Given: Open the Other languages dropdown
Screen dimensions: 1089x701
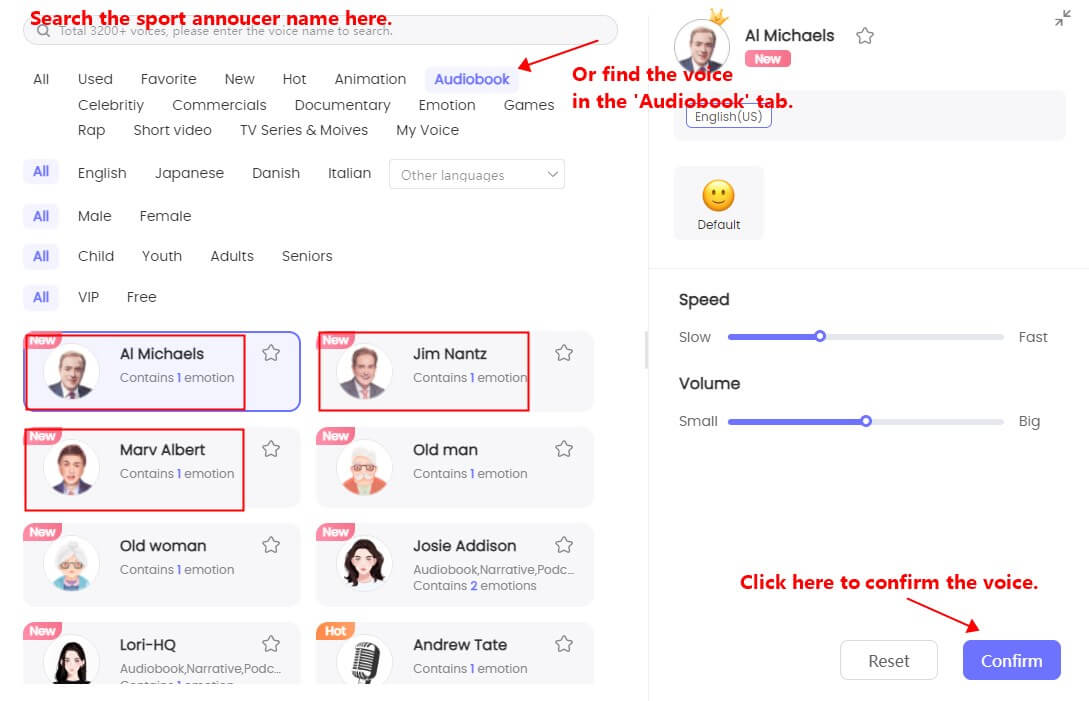Looking at the screenshot, I should pos(476,174).
